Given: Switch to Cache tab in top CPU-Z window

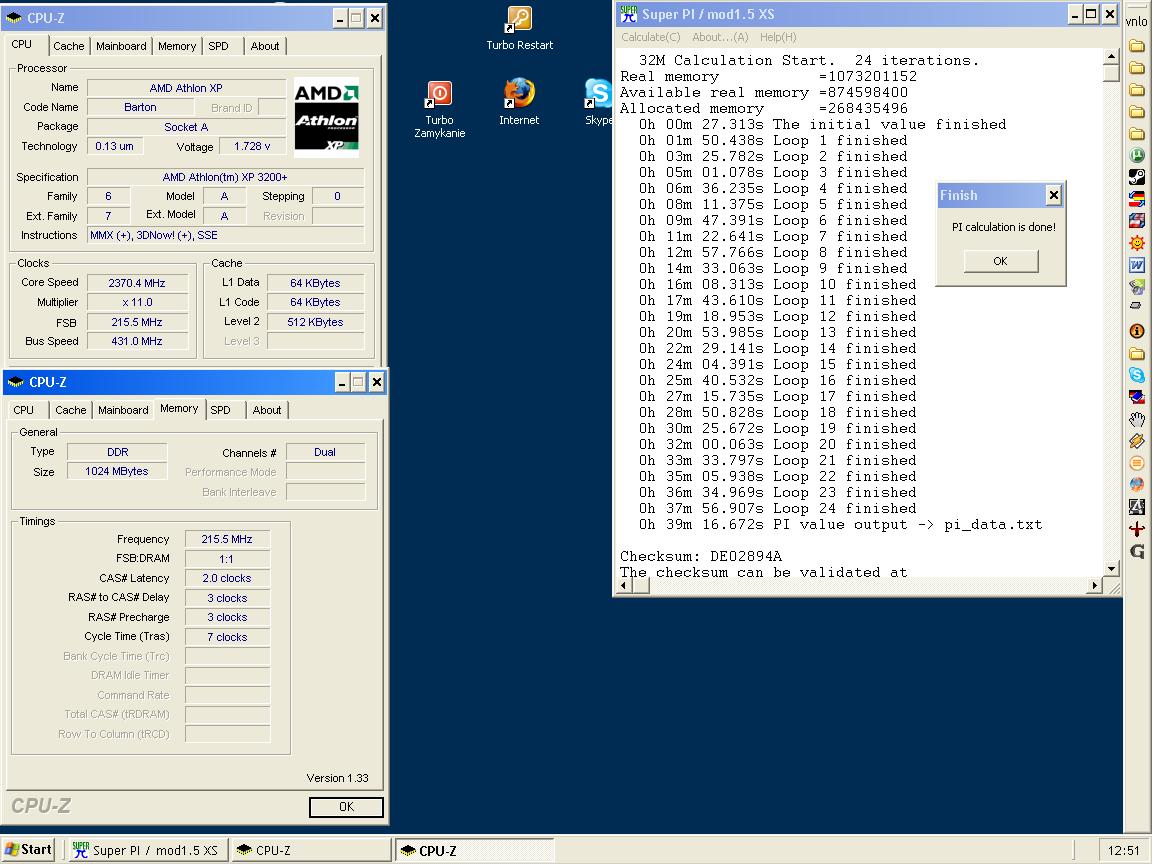Looking at the screenshot, I should point(68,46).
